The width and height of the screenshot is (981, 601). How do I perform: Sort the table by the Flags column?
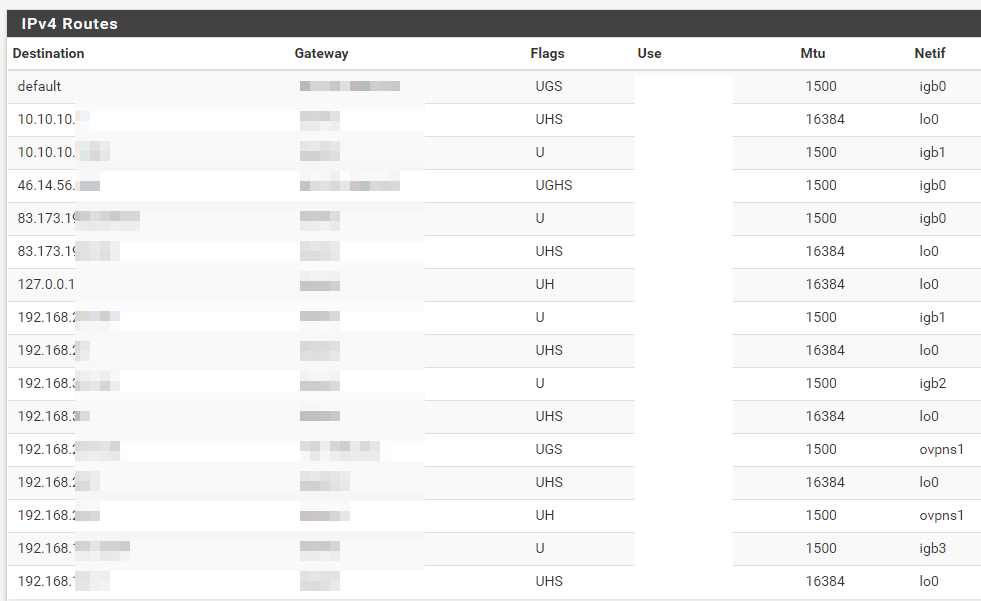[546, 53]
